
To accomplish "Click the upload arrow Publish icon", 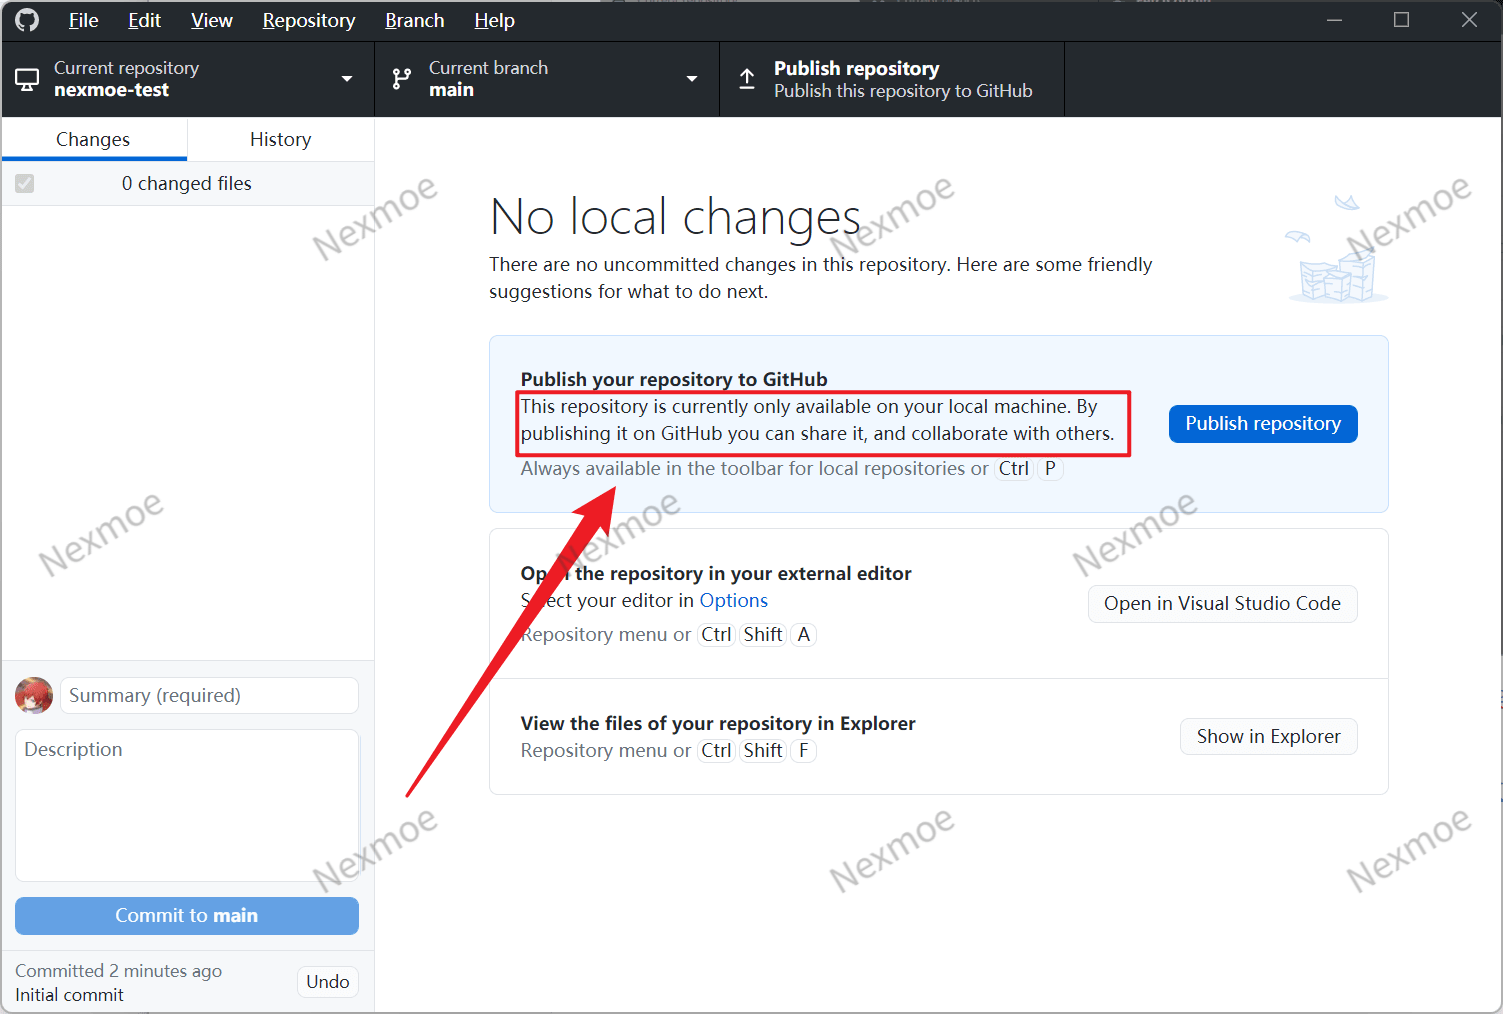I will [x=747, y=79].
